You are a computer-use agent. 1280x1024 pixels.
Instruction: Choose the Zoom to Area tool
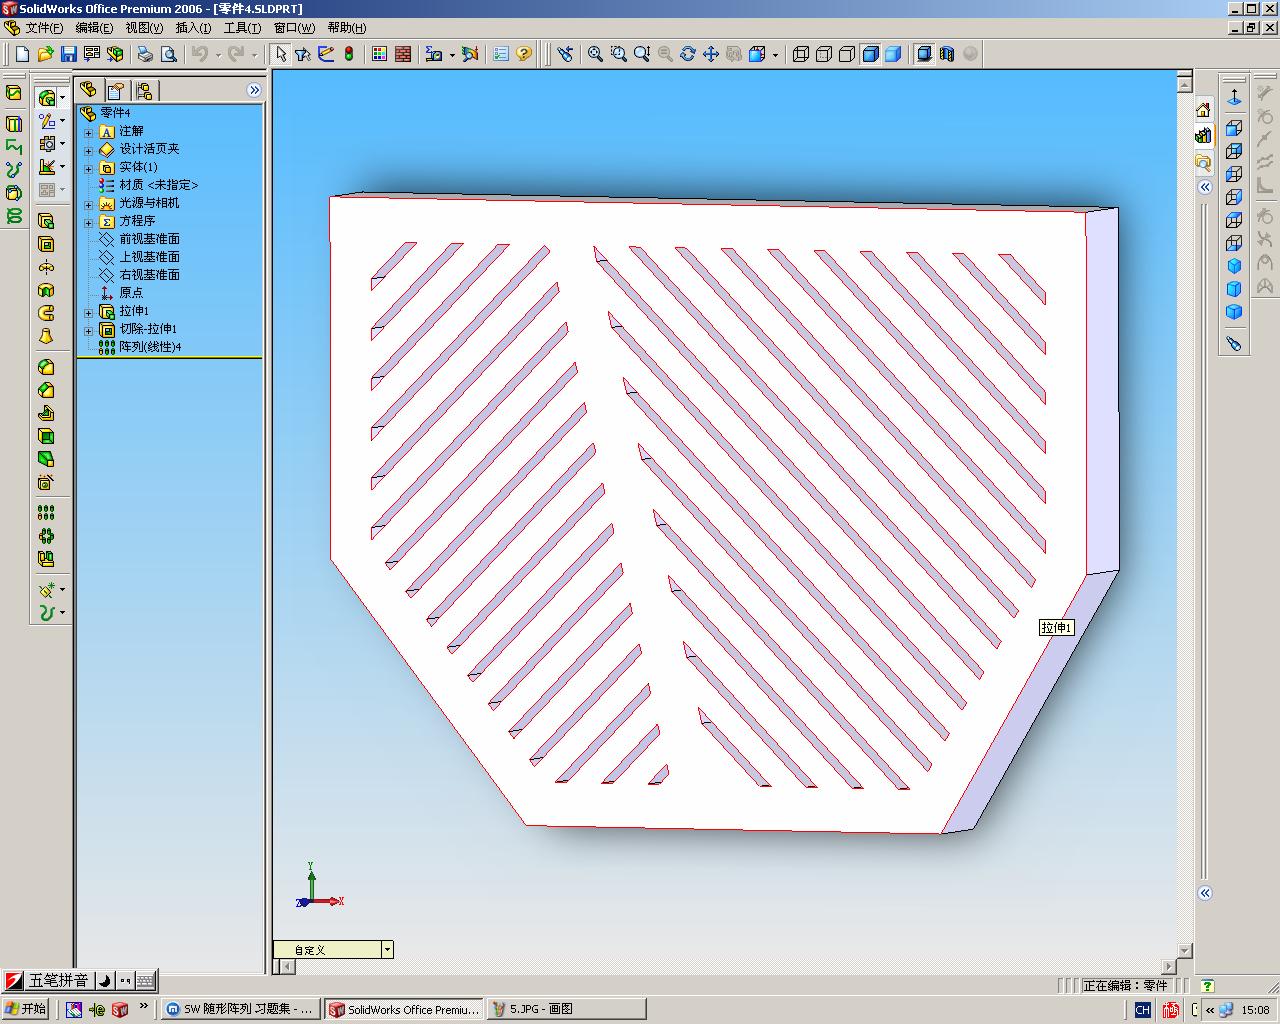(618, 54)
